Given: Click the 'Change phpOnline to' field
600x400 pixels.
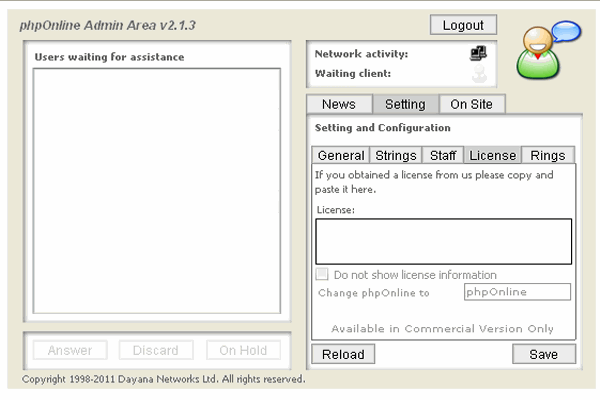Looking at the screenshot, I should tap(517, 292).
